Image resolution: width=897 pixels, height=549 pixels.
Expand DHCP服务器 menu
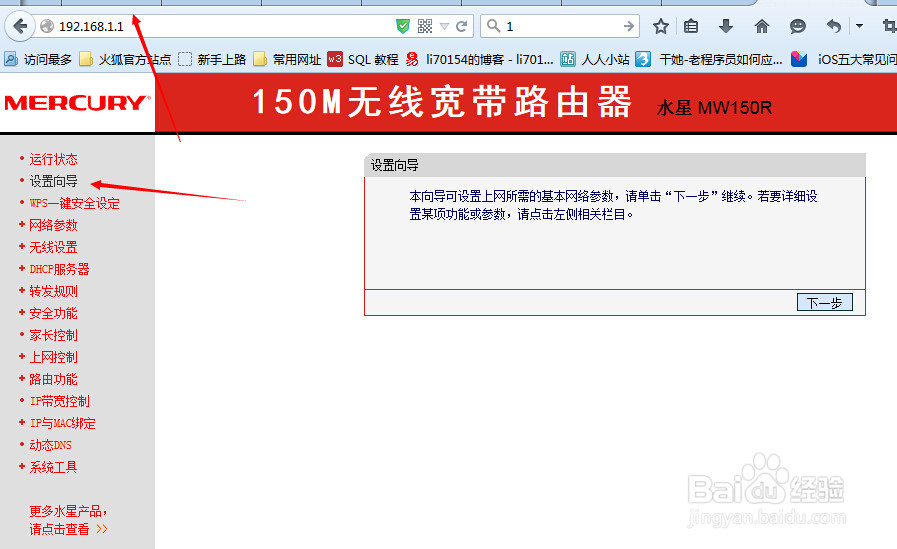[59, 269]
